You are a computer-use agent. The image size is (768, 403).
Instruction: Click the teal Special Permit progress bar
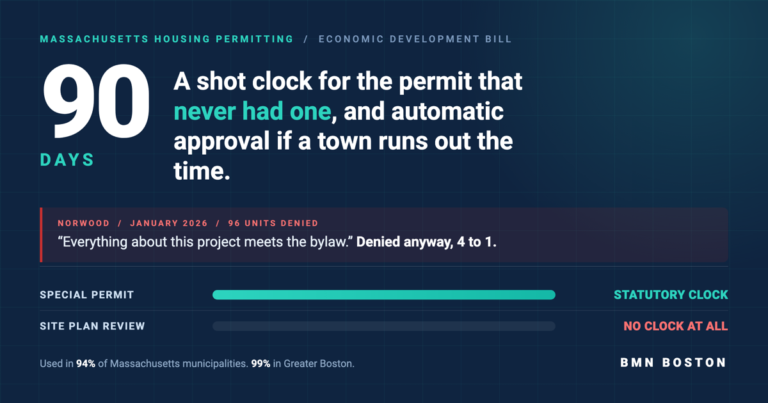pos(384,295)
